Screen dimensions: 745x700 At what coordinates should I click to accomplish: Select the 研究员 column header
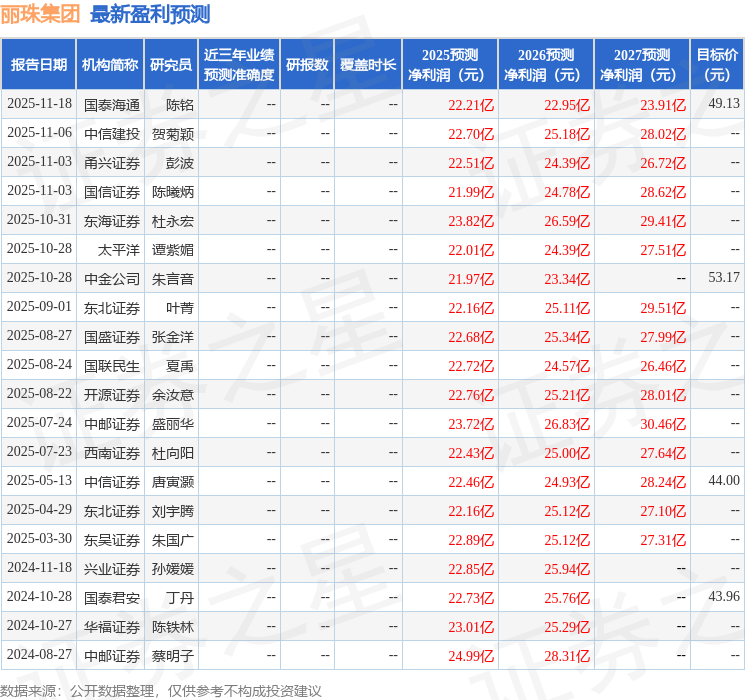point(171,65)
